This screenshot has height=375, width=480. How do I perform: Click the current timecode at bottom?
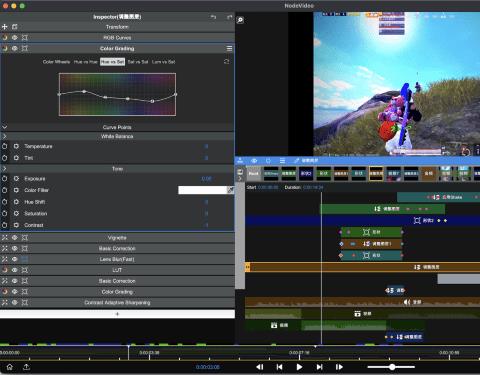[208, 367]
